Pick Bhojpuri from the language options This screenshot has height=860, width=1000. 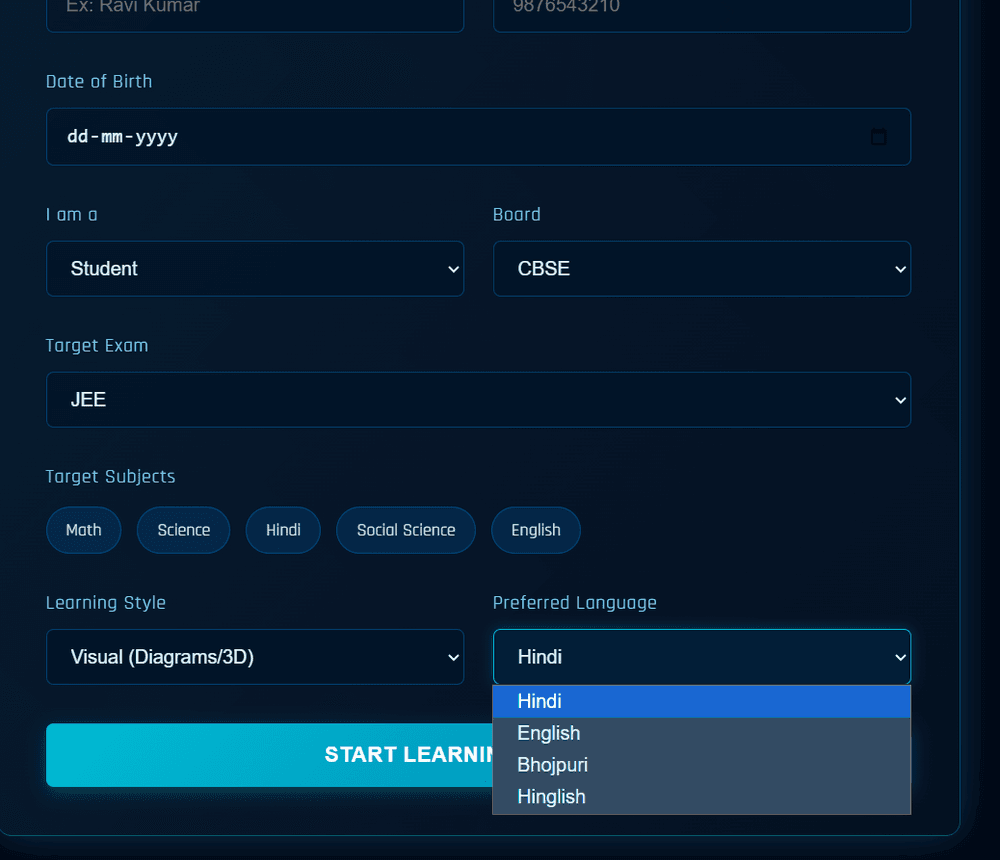point(701,765)
